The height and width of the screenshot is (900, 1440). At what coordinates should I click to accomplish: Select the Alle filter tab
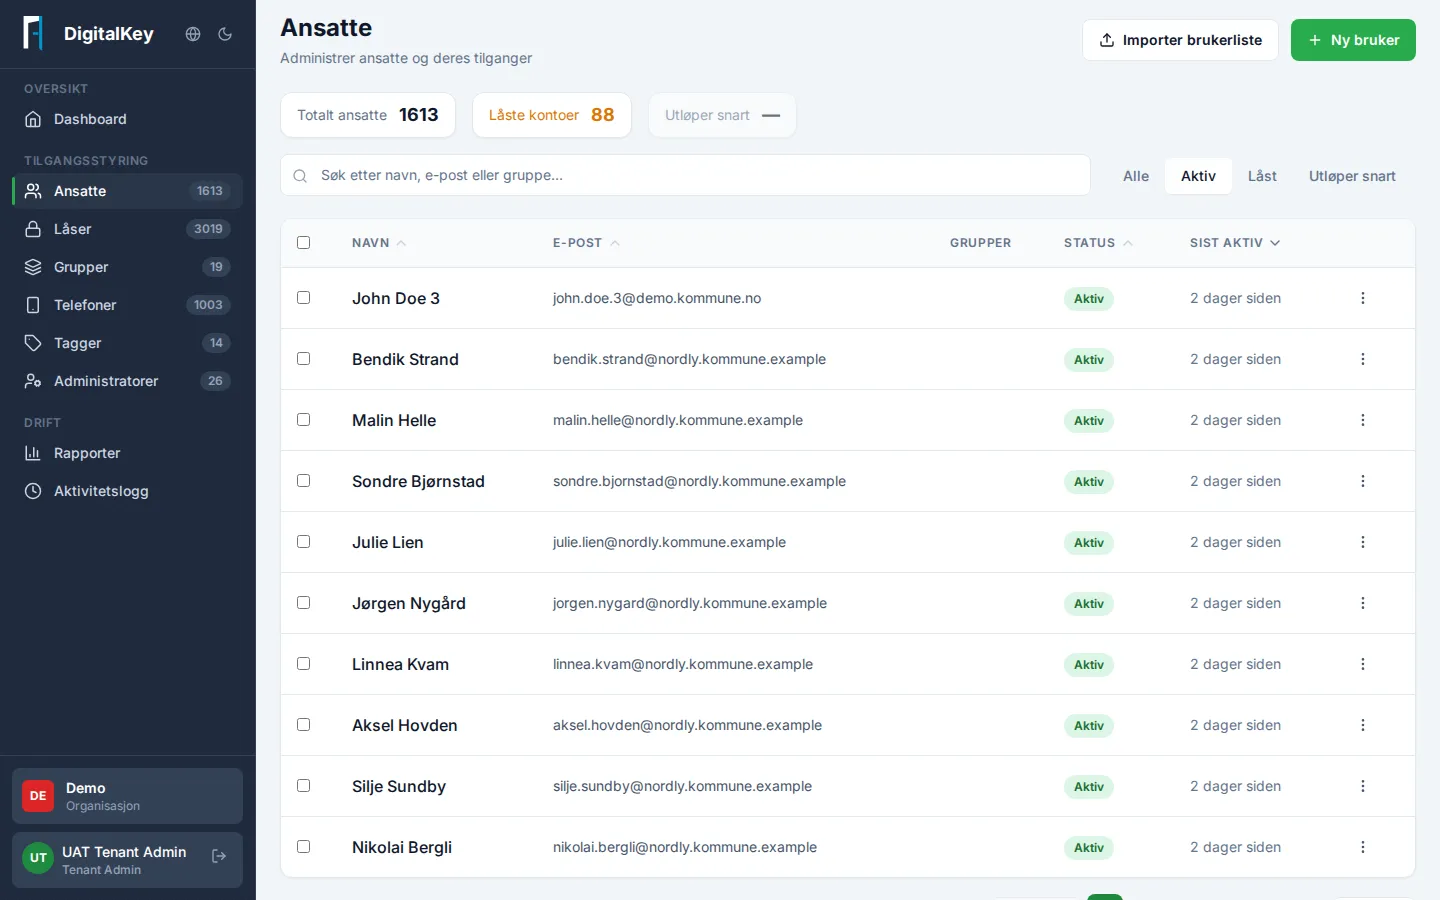click(x=1136, y=176)
